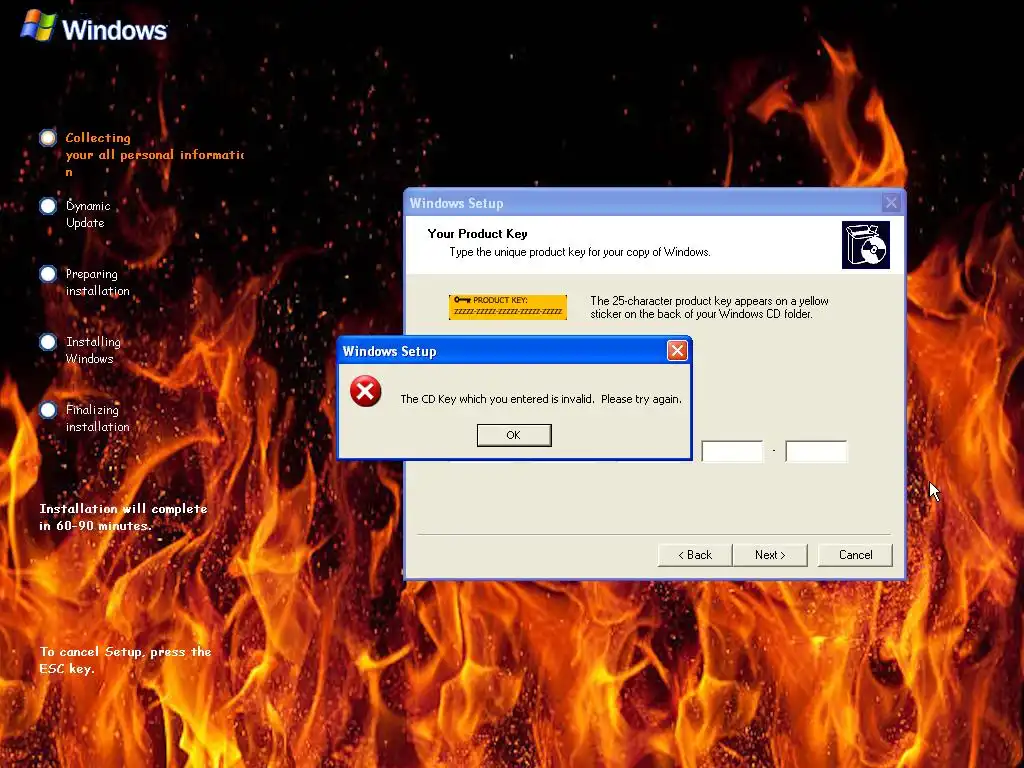The width and height of the screenshot is (1024, 768).
Task: Close the Your Product Key window
Action: [x=891, y=202]
